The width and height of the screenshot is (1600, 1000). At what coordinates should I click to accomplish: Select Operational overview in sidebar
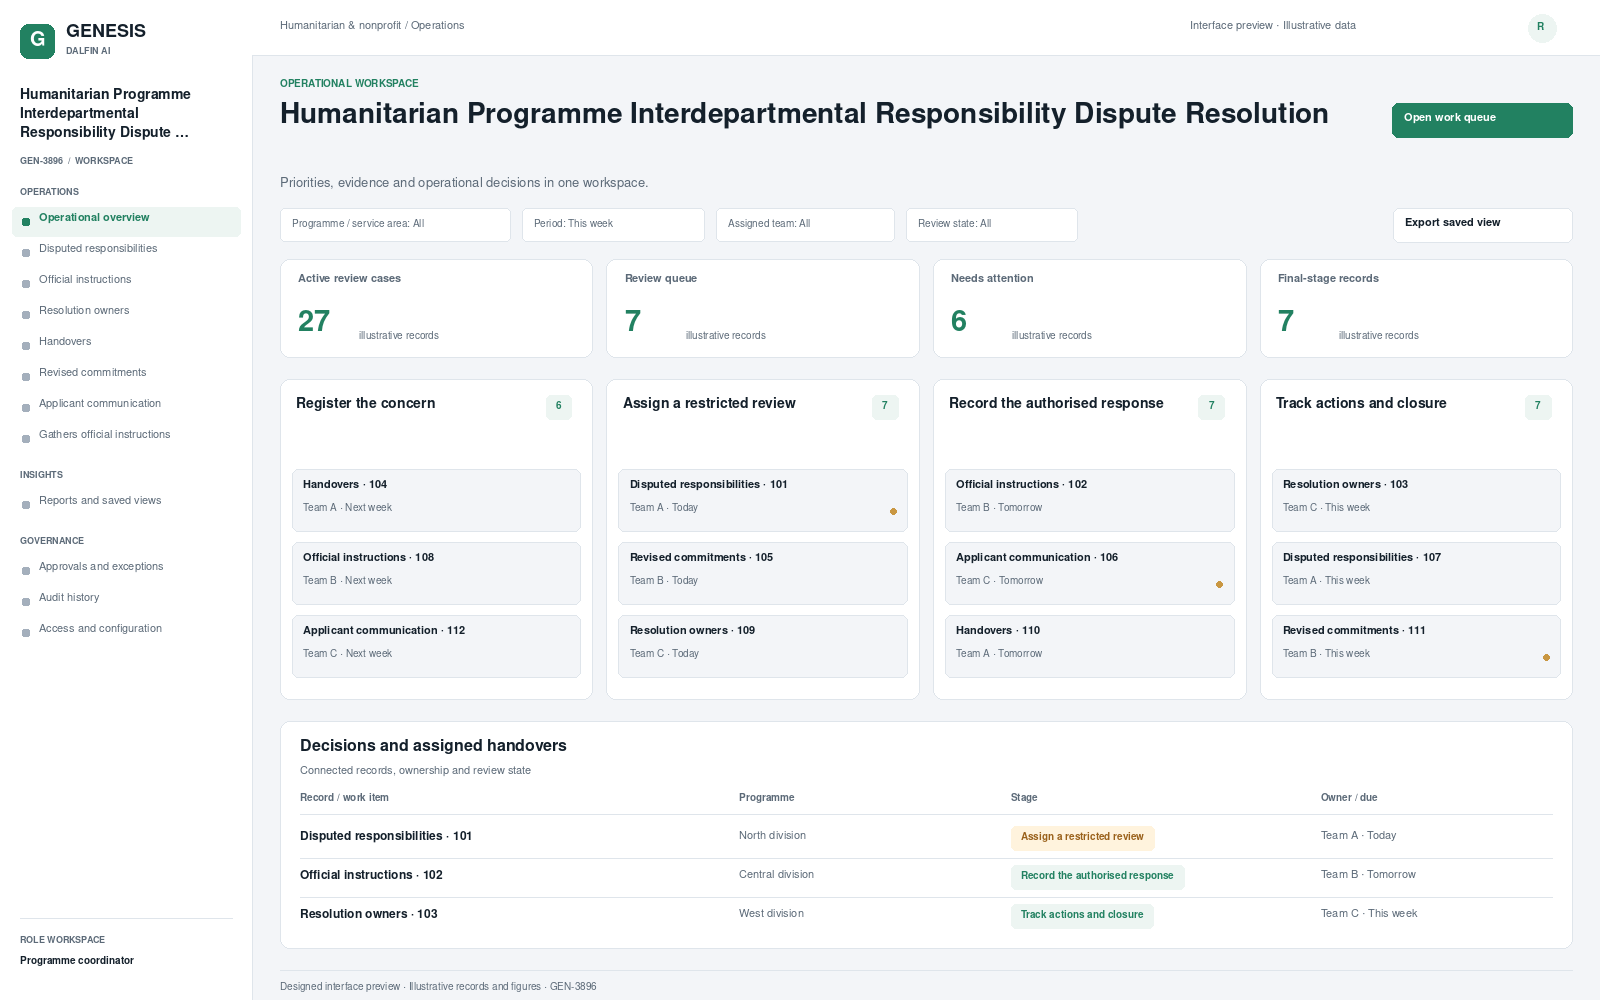coord(126,221)
